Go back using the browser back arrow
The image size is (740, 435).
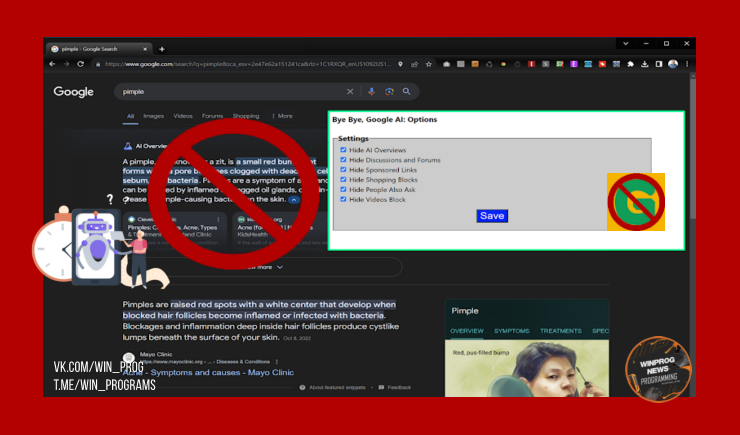(x=52, y=64)
